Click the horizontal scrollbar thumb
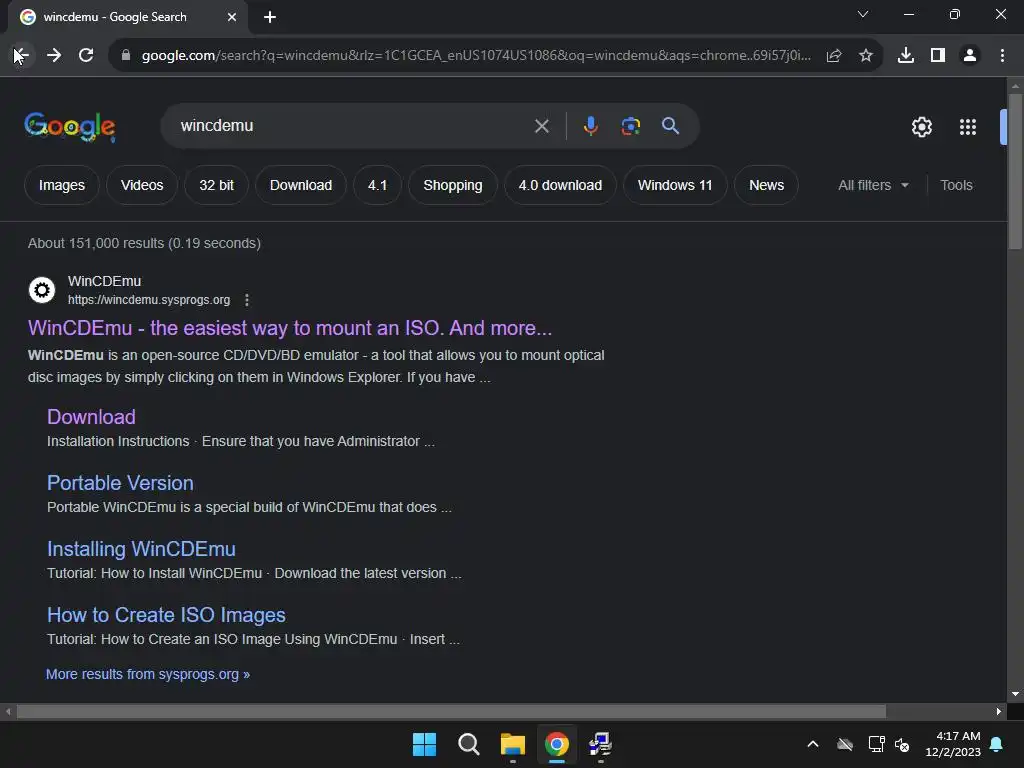This screenshot has width=1024, height=768. coord(451,711)
